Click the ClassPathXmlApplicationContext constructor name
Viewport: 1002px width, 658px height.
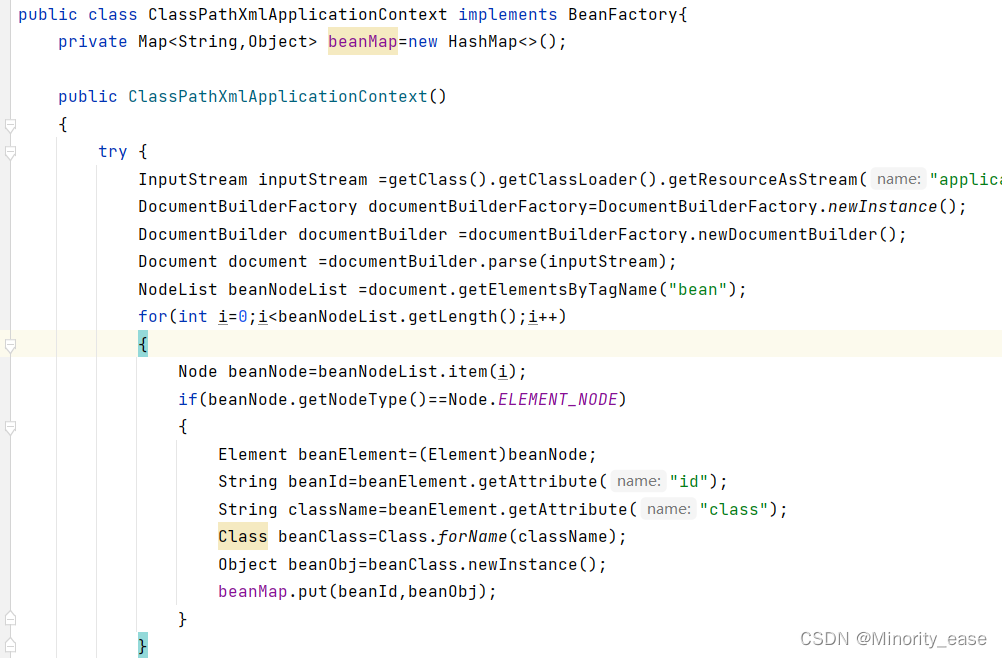(x=277, y=96)
